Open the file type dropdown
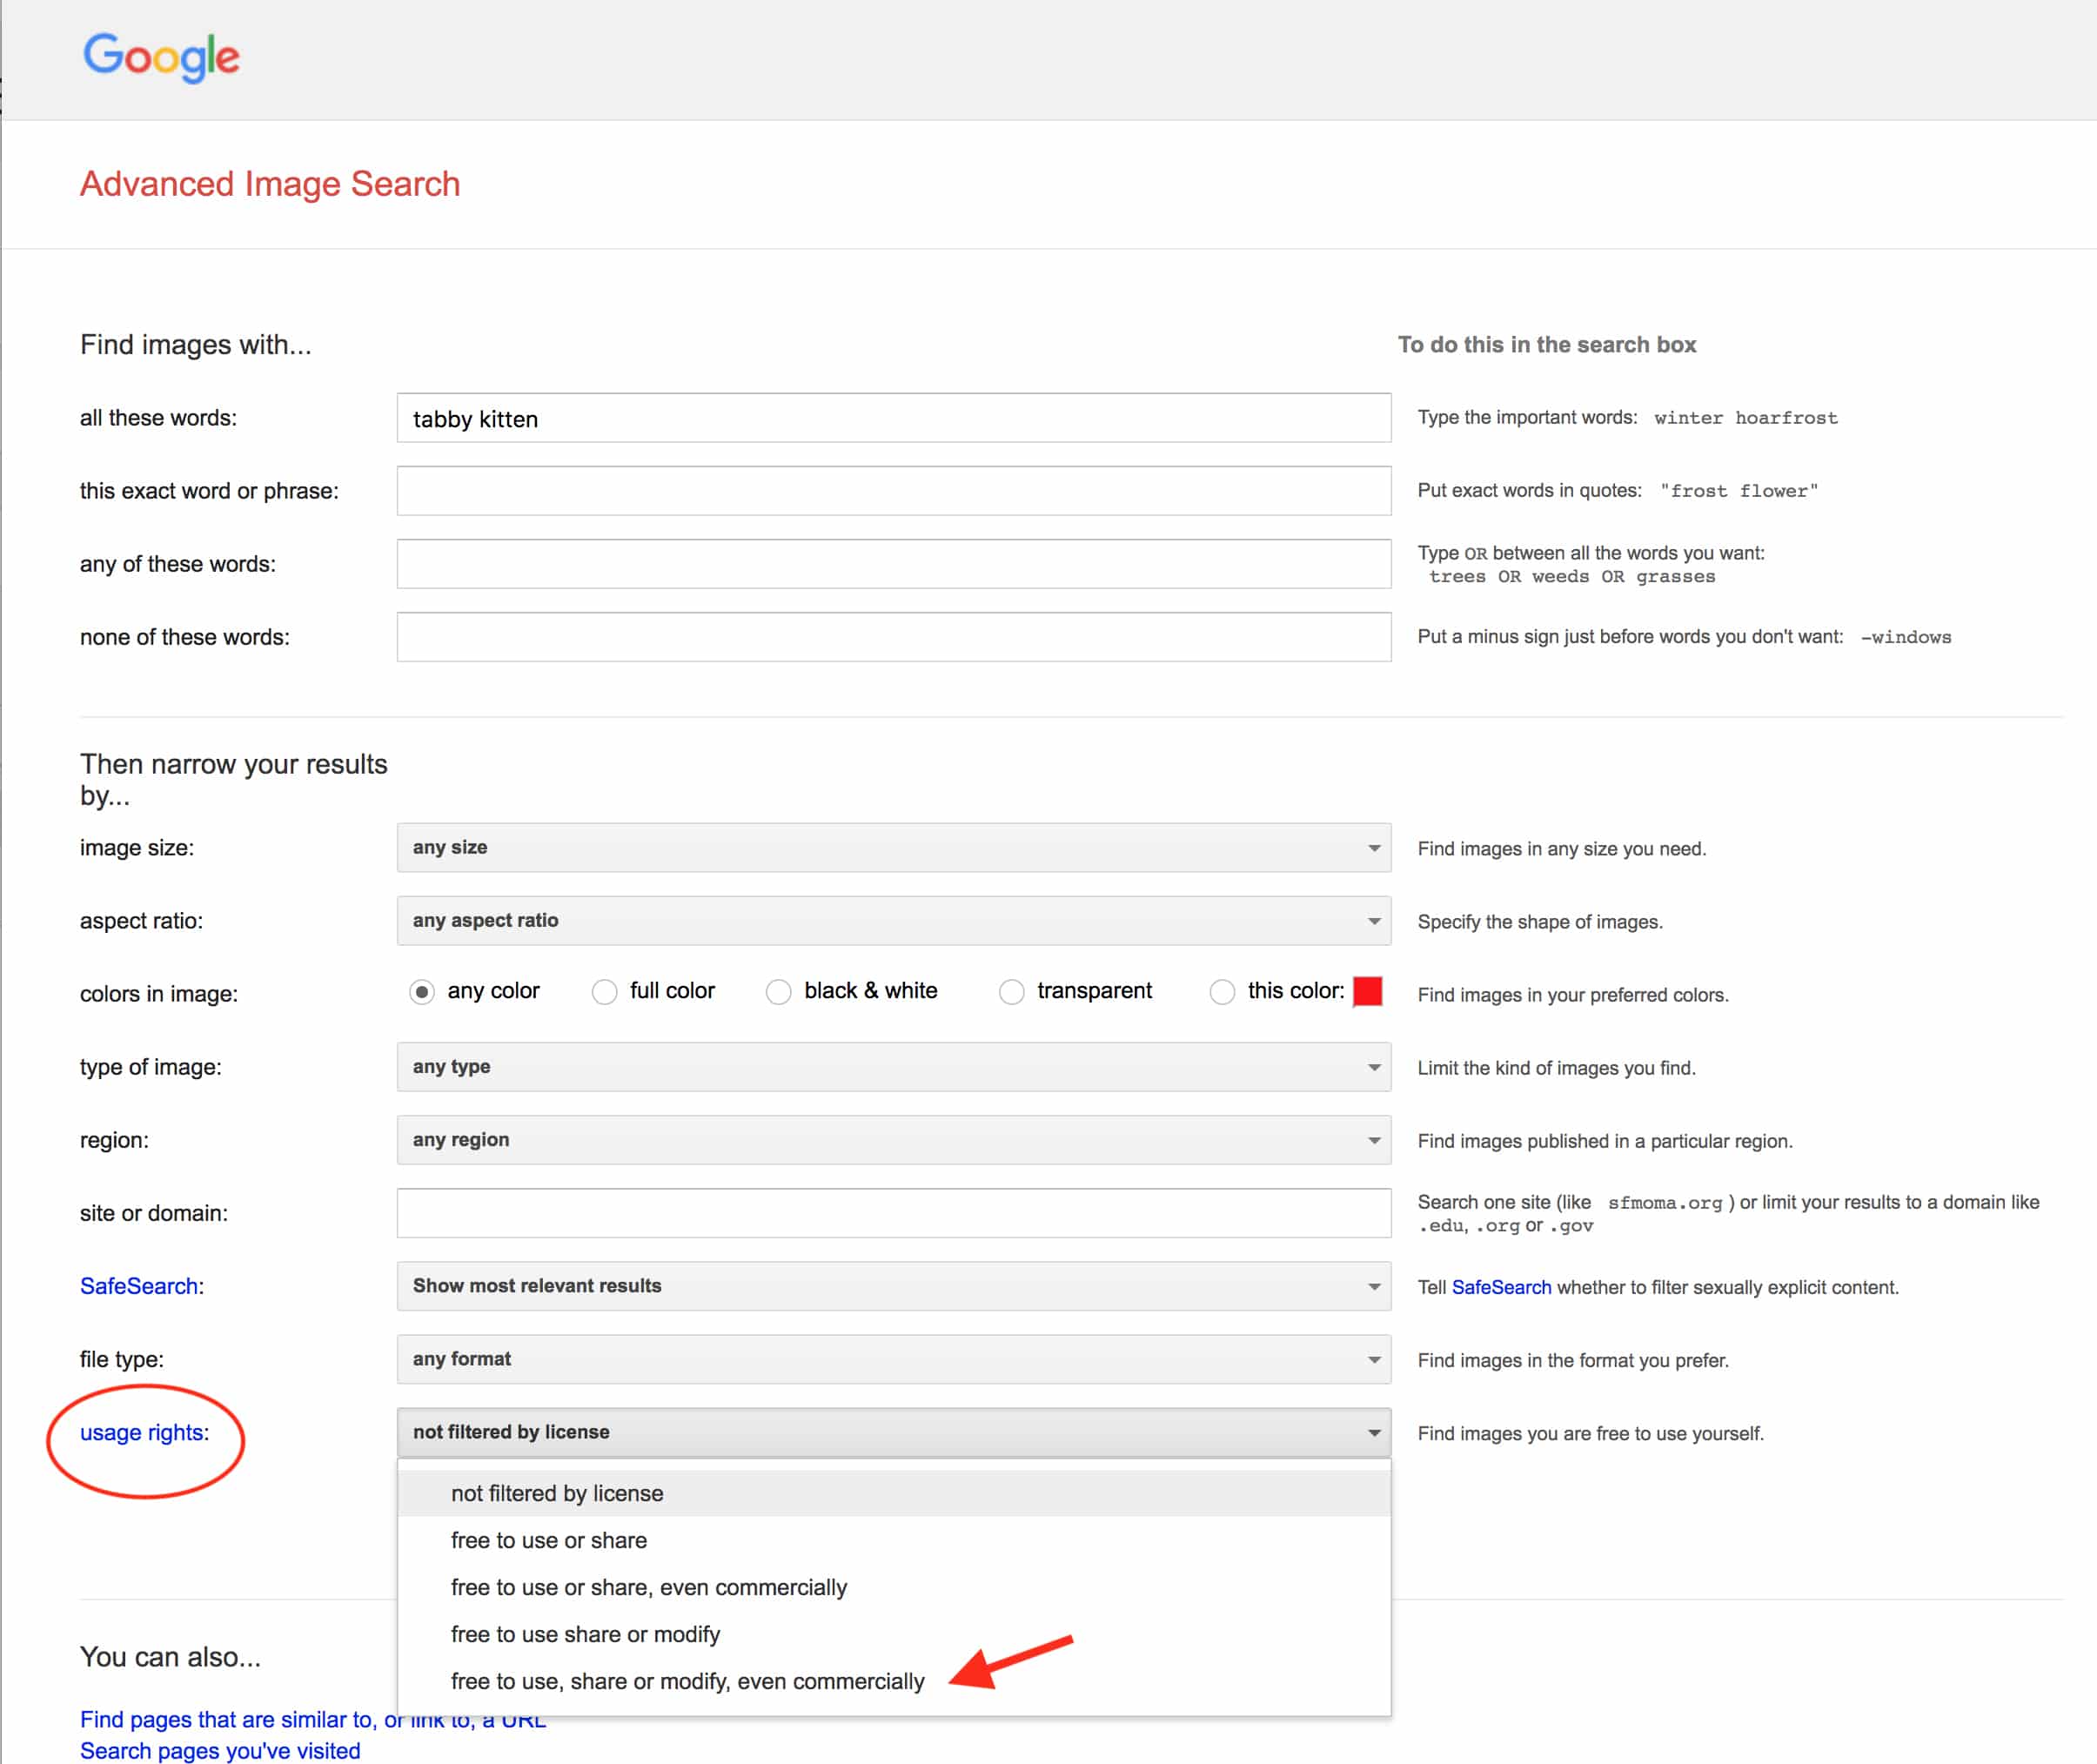 [x=893, y=1358]
